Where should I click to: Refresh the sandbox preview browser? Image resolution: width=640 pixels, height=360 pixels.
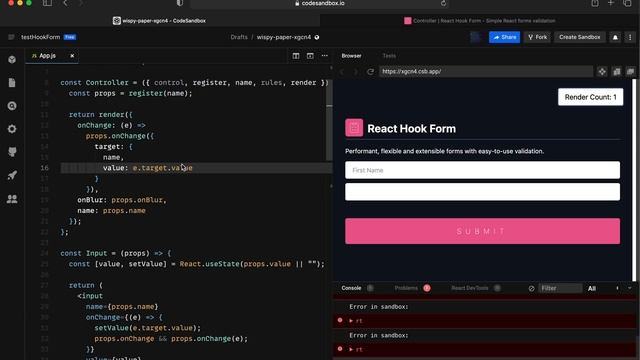[370, 71]
